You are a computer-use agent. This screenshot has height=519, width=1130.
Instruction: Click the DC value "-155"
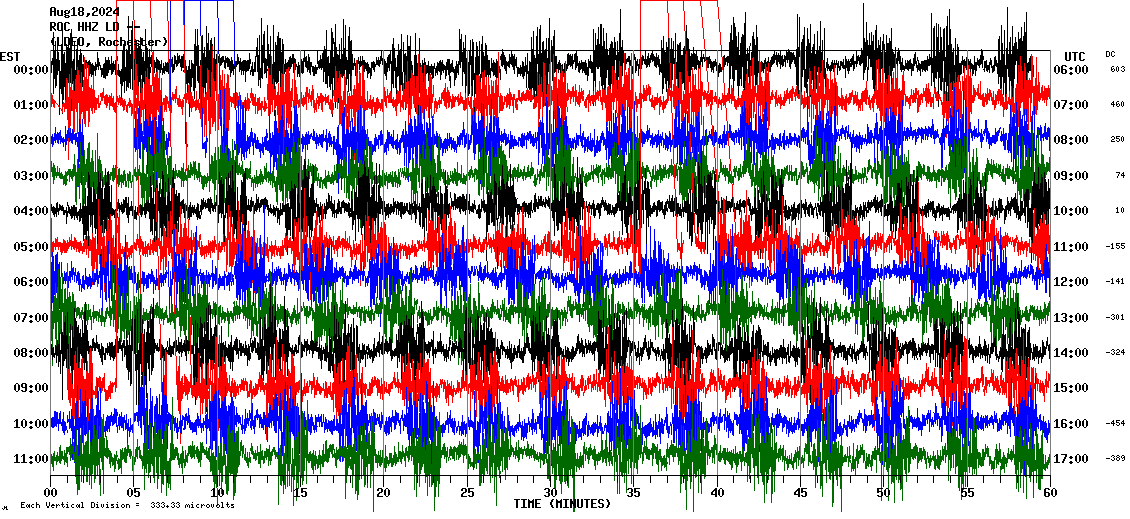[1115, 247]
